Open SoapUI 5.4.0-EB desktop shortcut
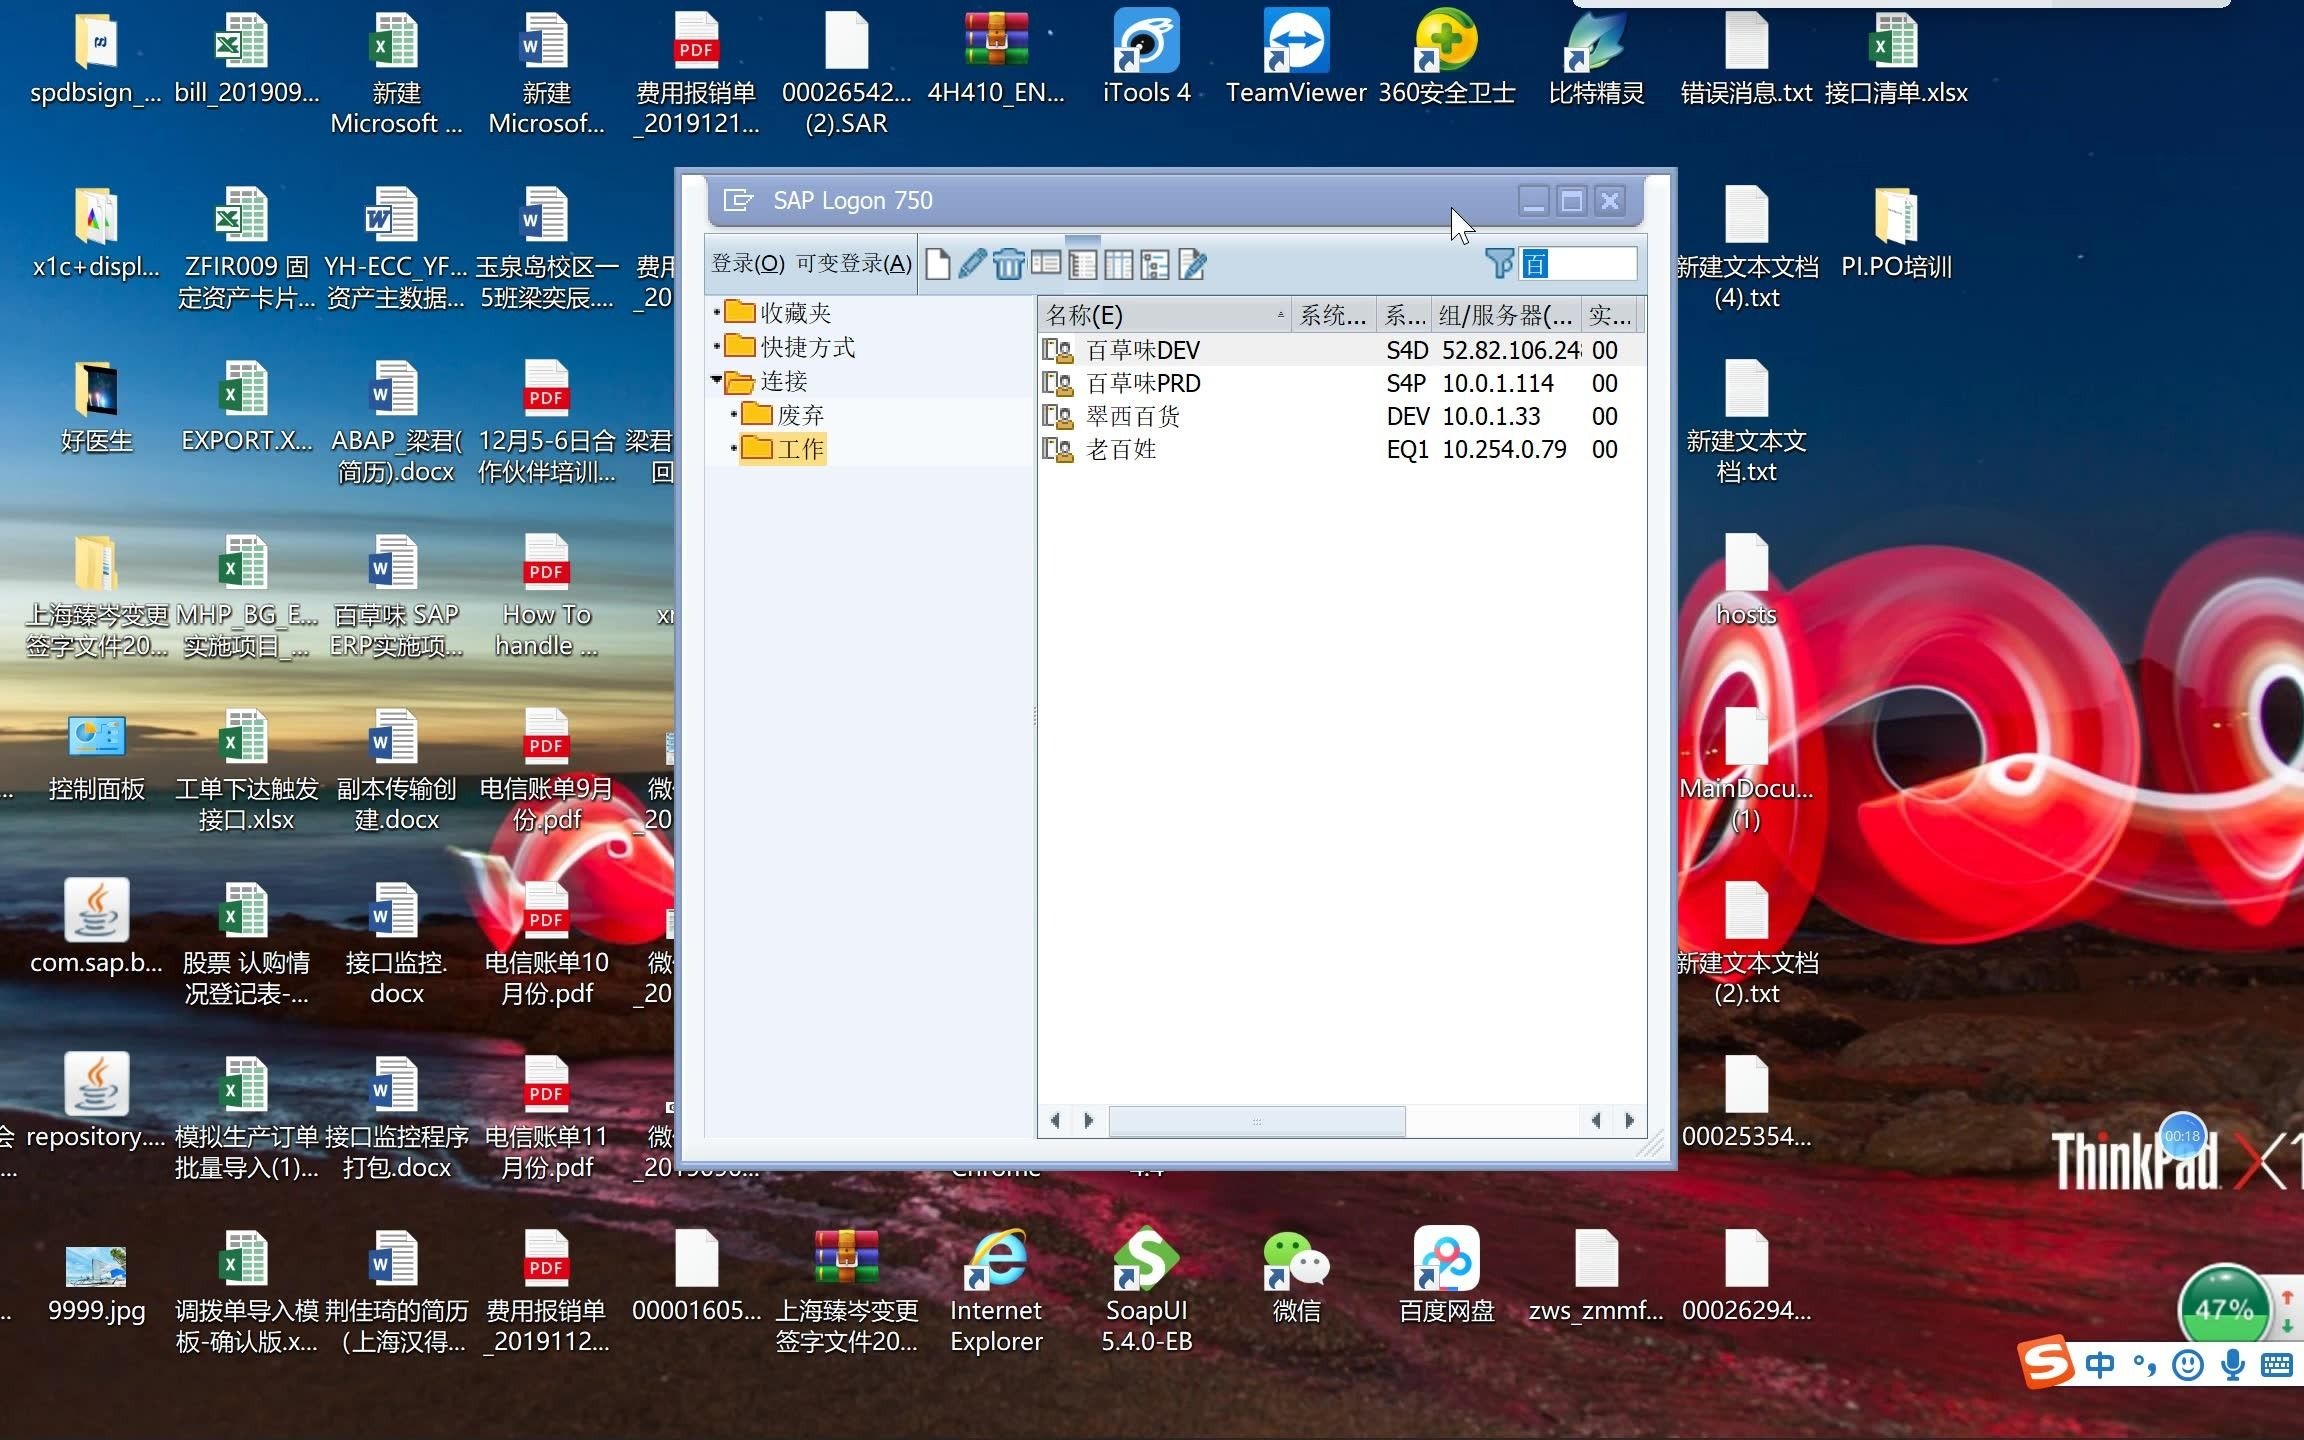 [1146, 1290]
